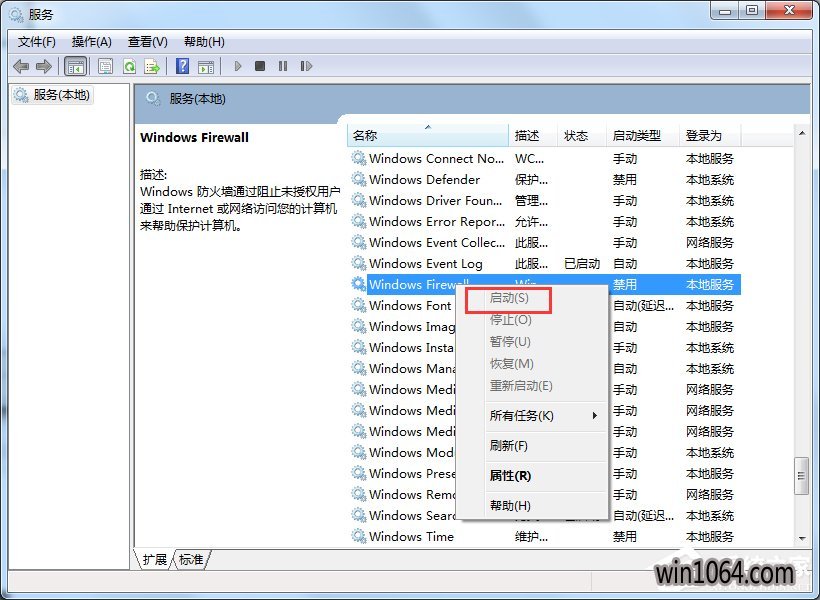Open the 帮助(H) menu in menu bar

tap(204, 42)
